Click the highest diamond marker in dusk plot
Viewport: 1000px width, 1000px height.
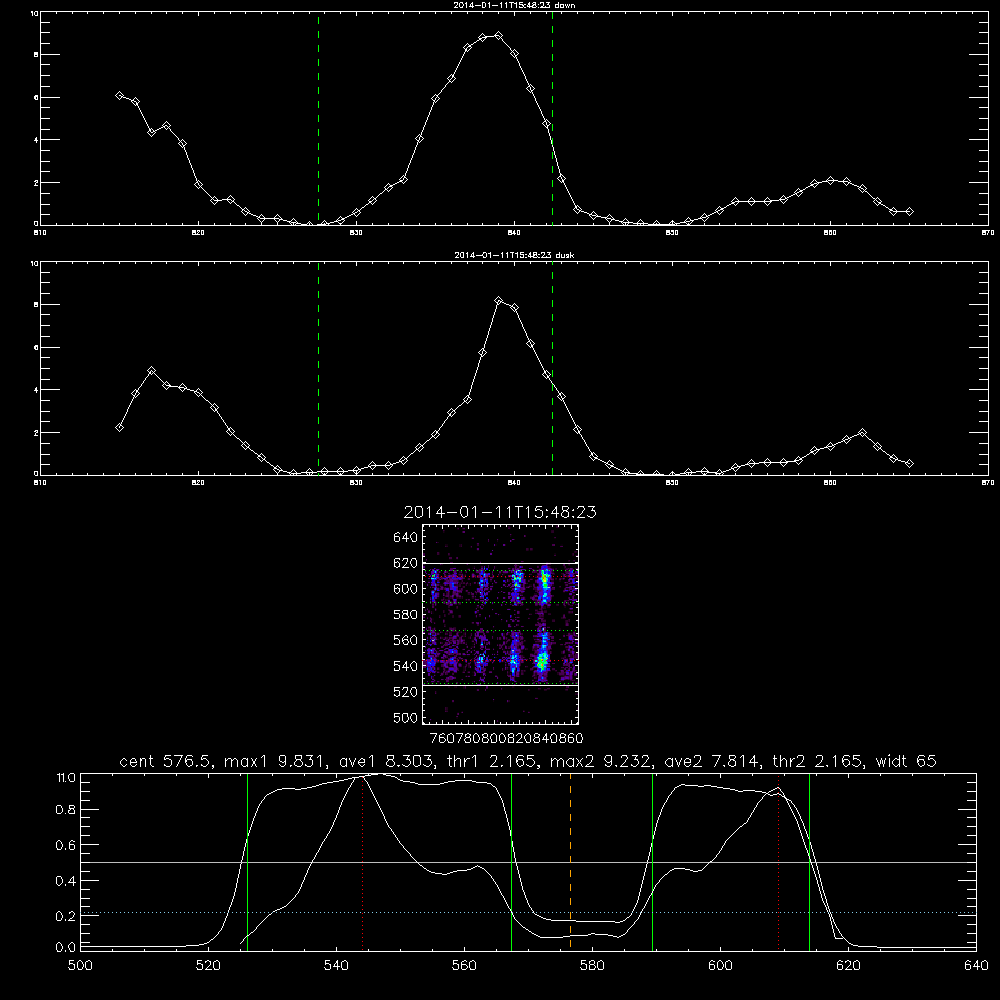click(x=499, y=300)
